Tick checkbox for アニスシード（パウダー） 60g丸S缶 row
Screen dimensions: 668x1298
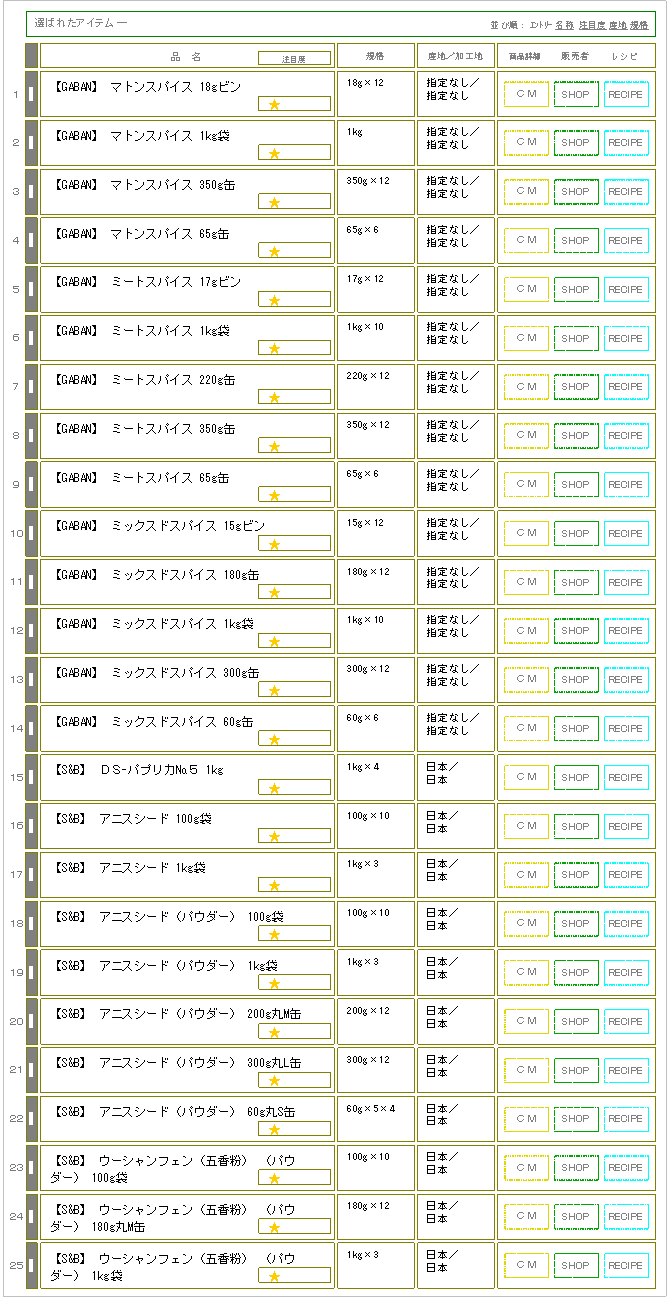(x=31, y=1119)
